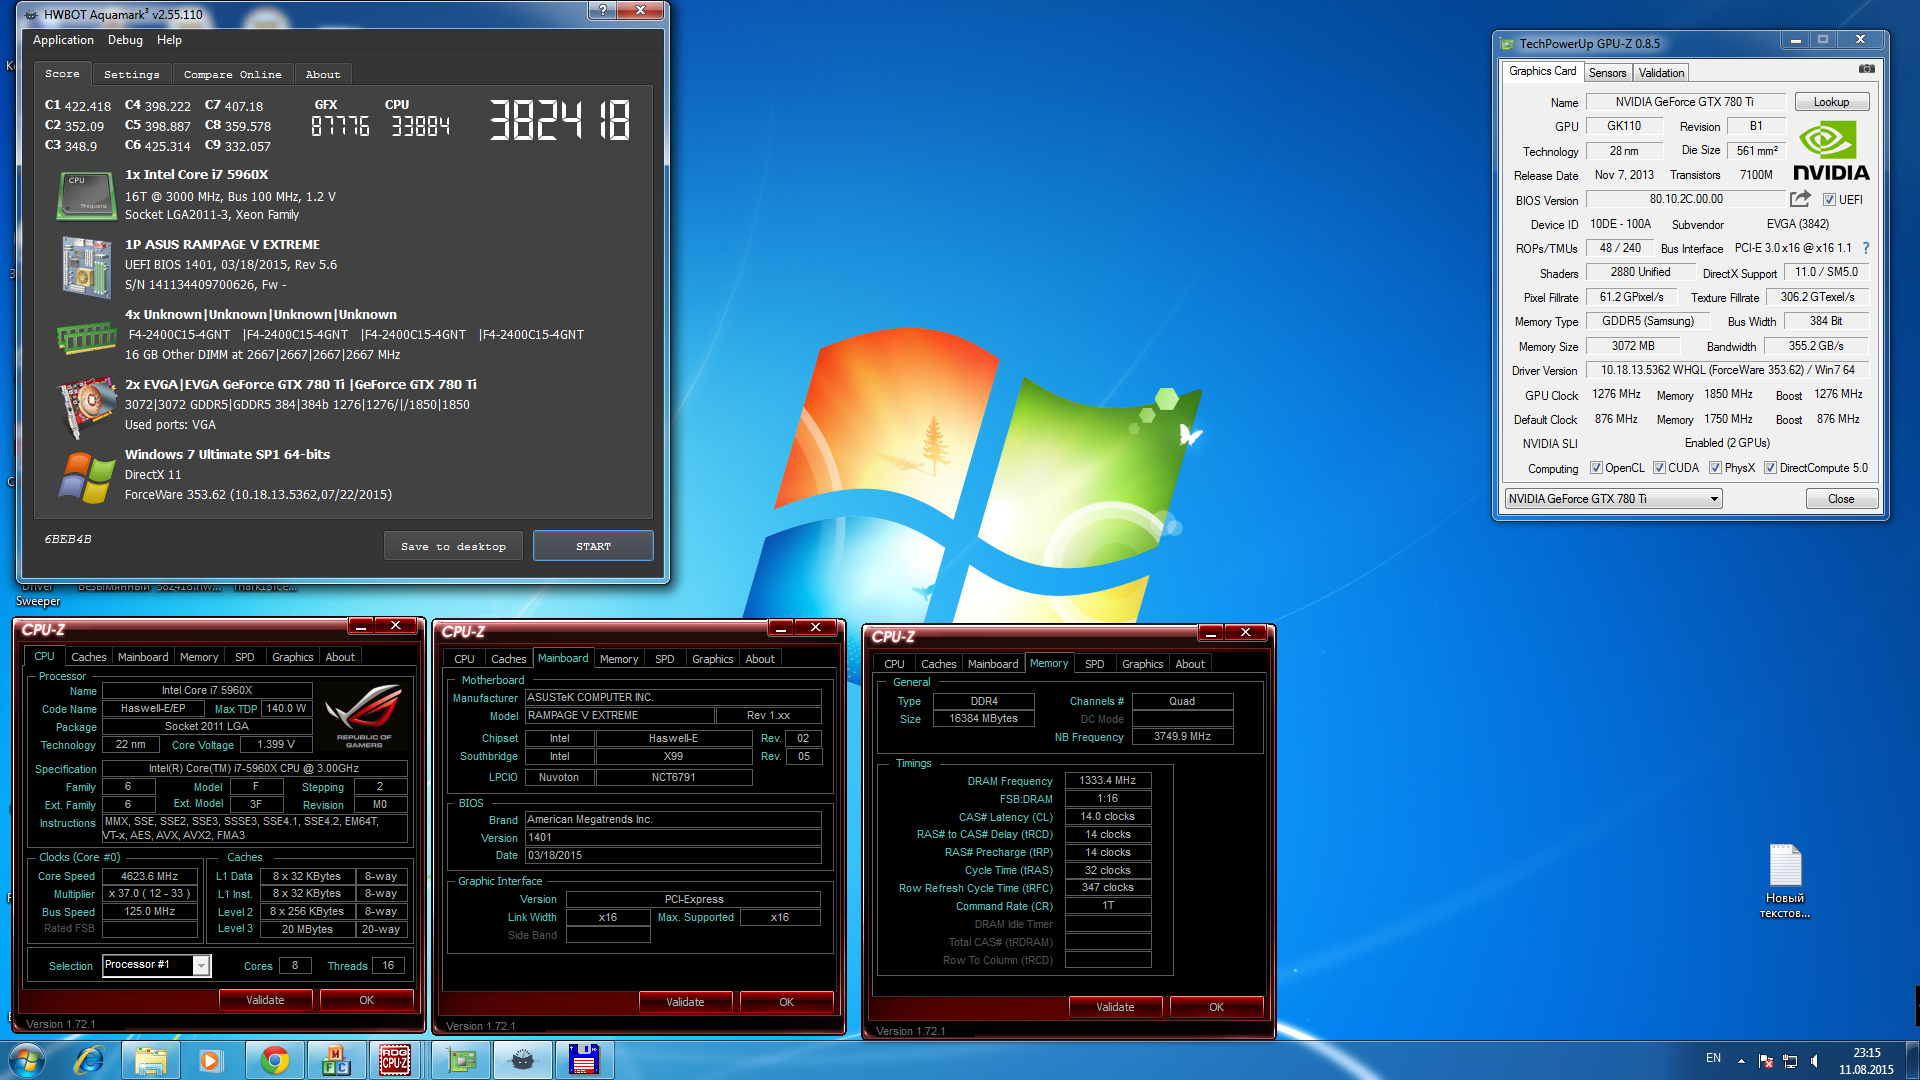Click the GPU-Z Name field with GTX 780 Ti
The image size is (1920, 1080).
1685,102
